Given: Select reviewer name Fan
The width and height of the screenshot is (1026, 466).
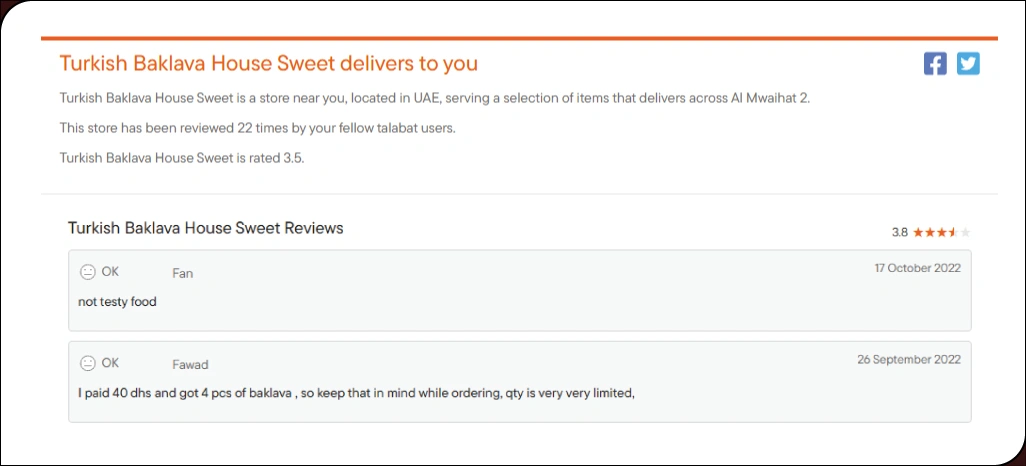Looking at the screenshot, I should pos(182,273).
